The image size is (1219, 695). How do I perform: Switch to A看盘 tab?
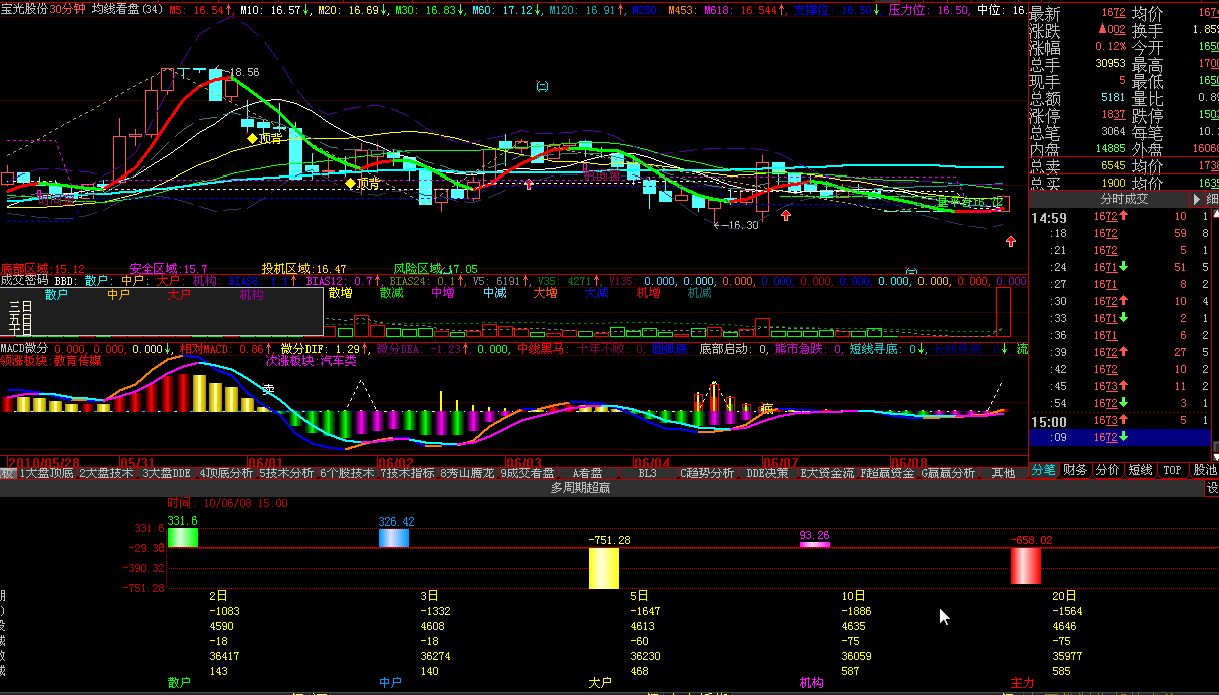[x=587, y=473]
